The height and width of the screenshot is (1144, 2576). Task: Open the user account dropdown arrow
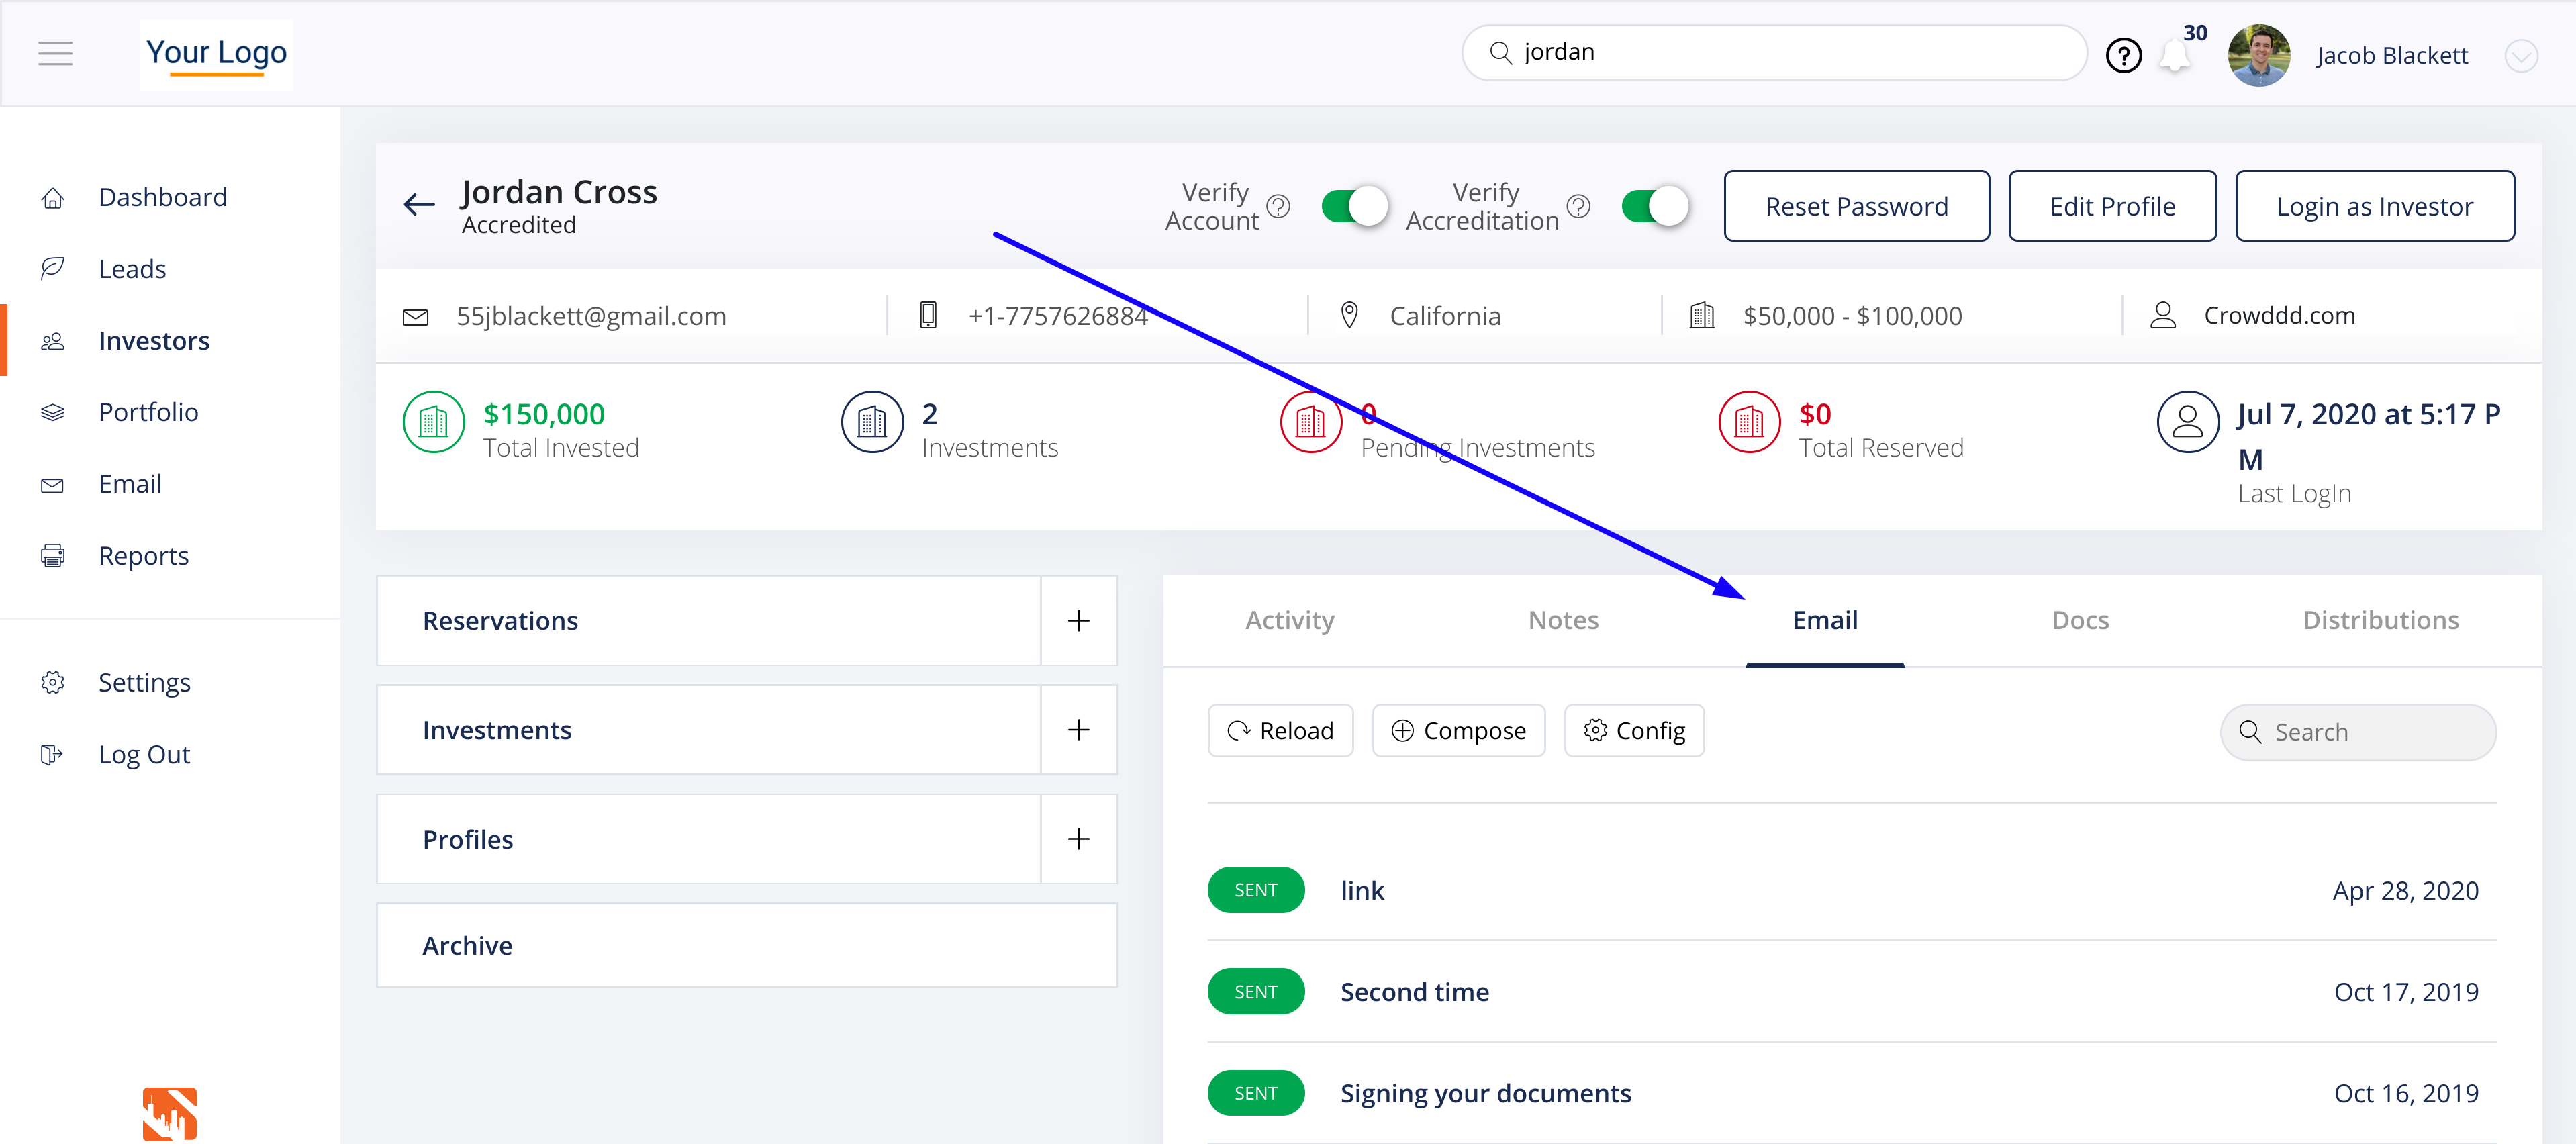tap(2520, 56)
